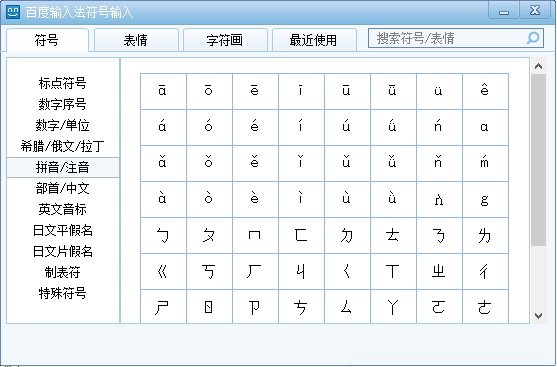
Task: Pick the bopomofo ㄕ symbol
Action: tap(163, 307)
